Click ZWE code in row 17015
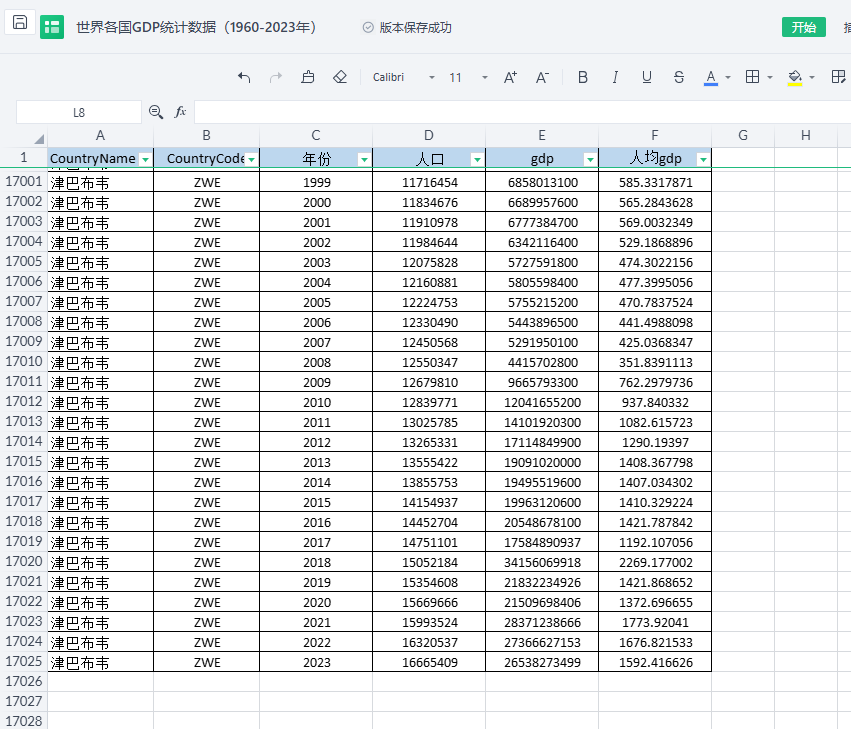 point(207,462)
